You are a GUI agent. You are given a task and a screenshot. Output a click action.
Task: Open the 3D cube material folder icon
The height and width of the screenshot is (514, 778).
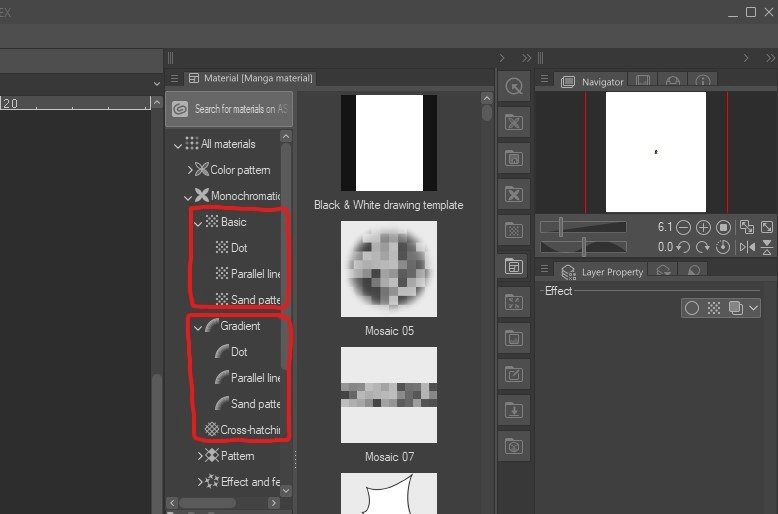click(514, 446)
